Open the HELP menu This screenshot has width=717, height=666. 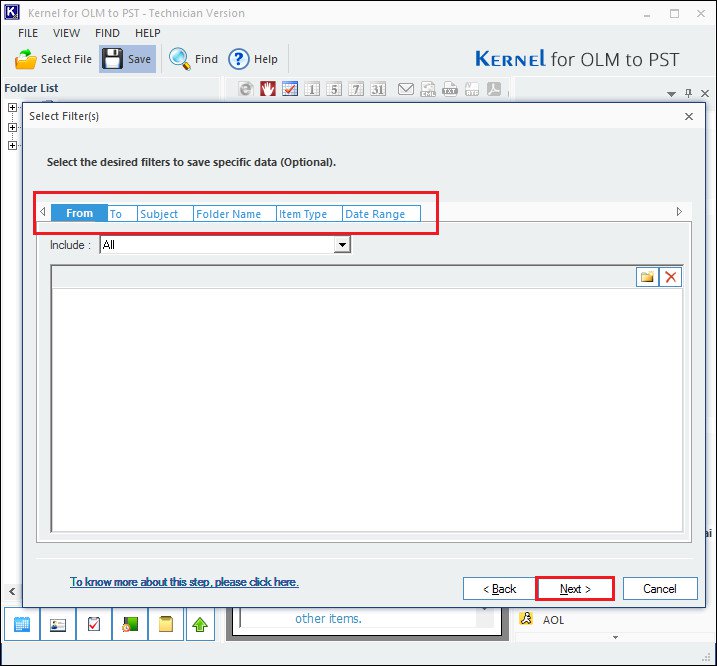point(148,33)
